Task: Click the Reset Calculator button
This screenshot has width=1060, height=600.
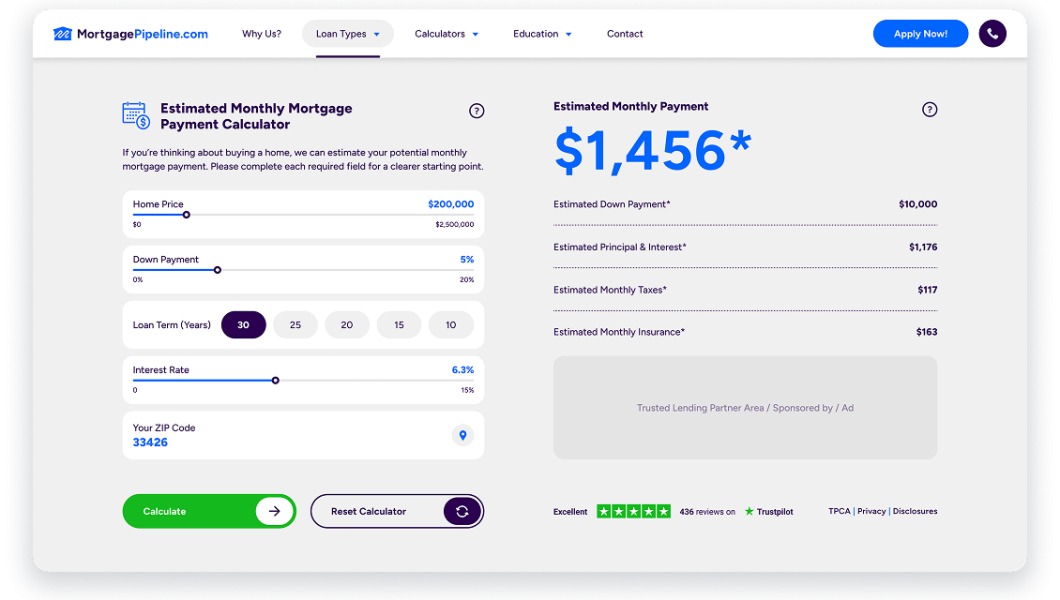Action: point(397,511)
